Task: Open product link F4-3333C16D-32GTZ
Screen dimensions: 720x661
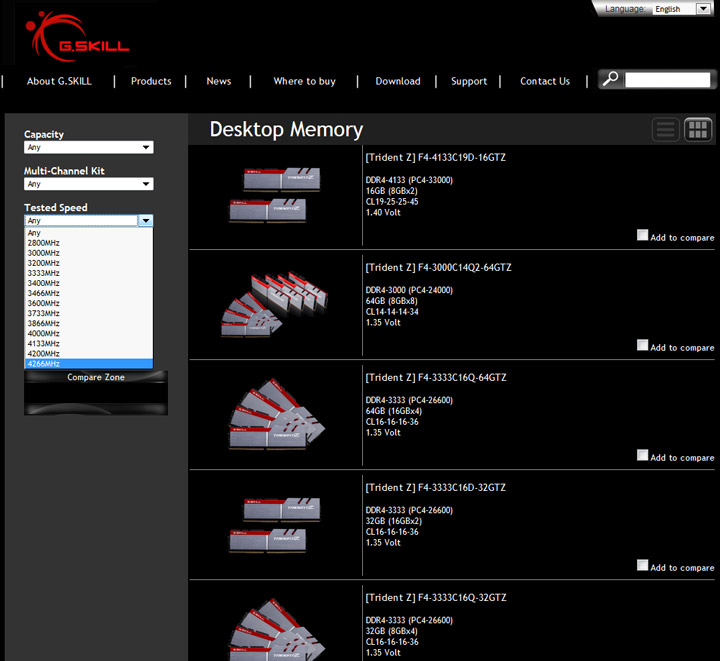Action: [x=435, y=487]
